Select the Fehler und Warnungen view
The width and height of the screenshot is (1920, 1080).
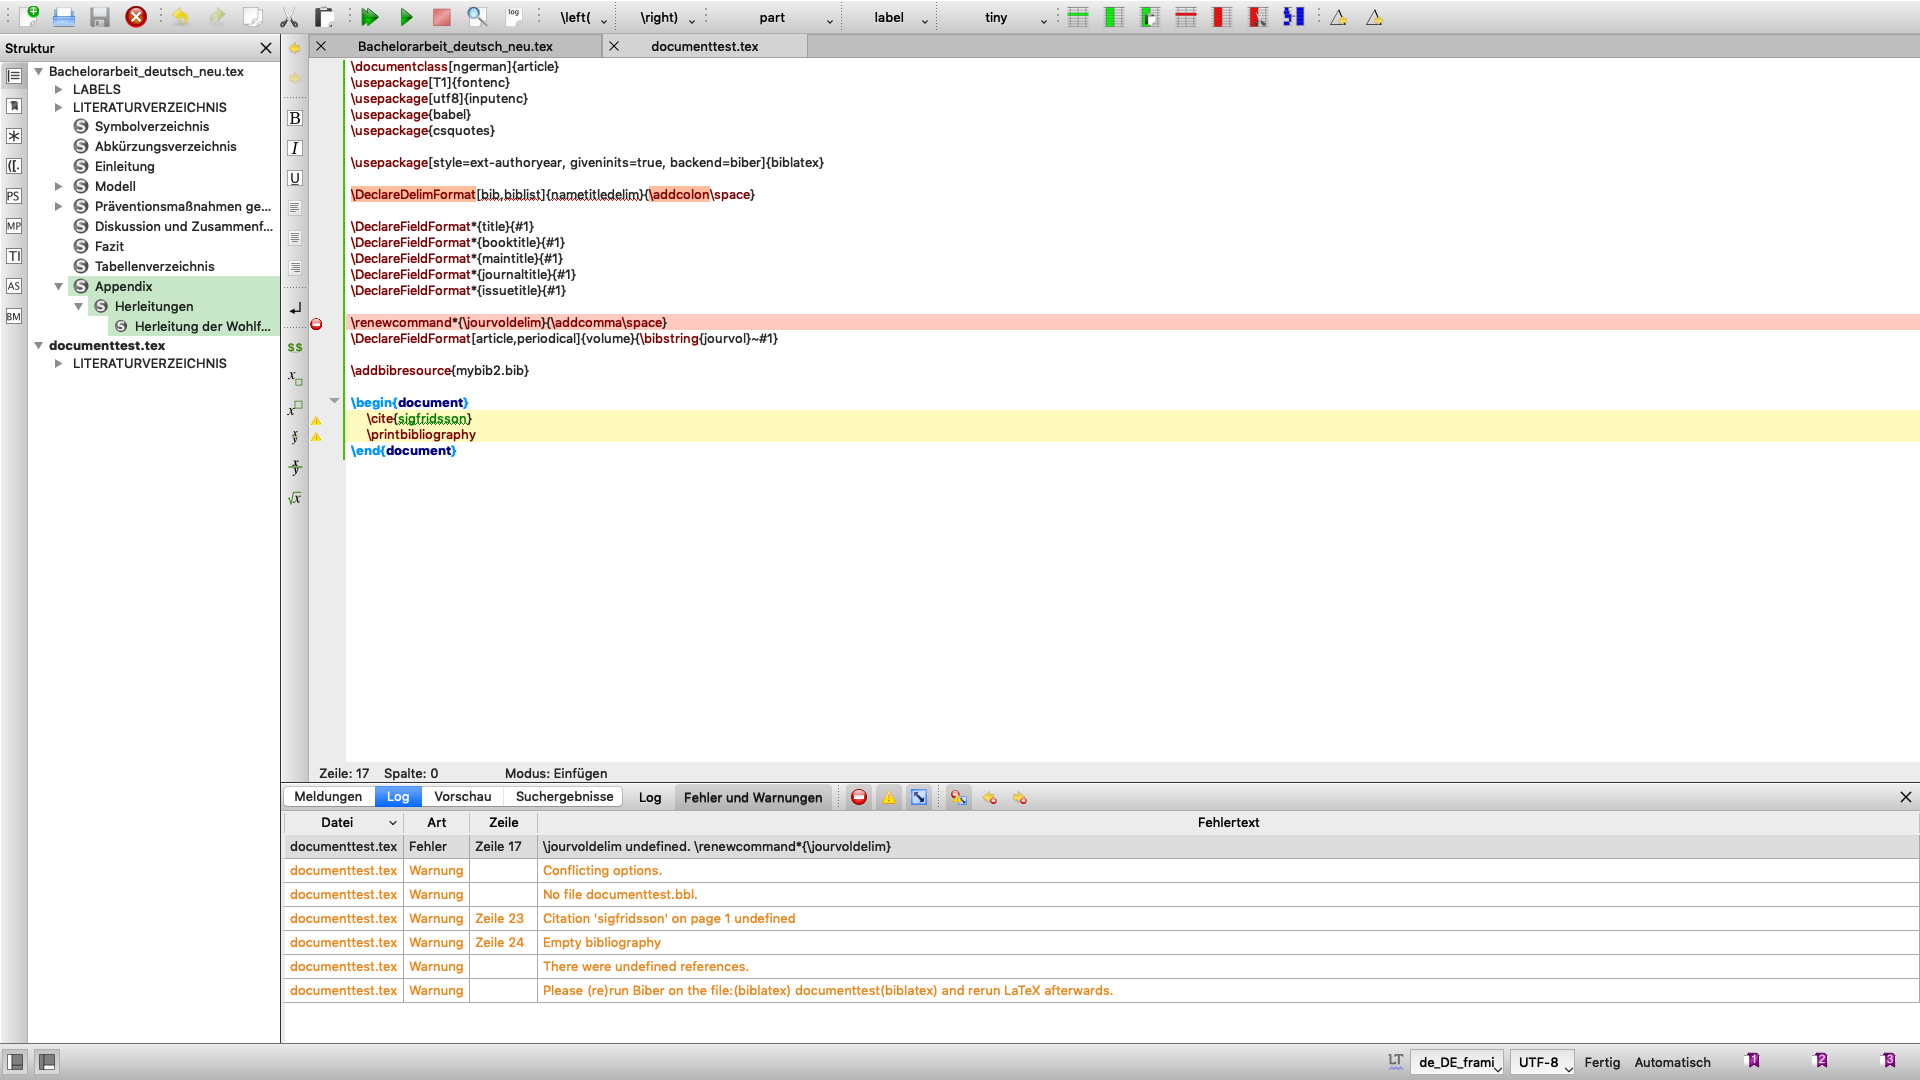[x=752, y=797]
